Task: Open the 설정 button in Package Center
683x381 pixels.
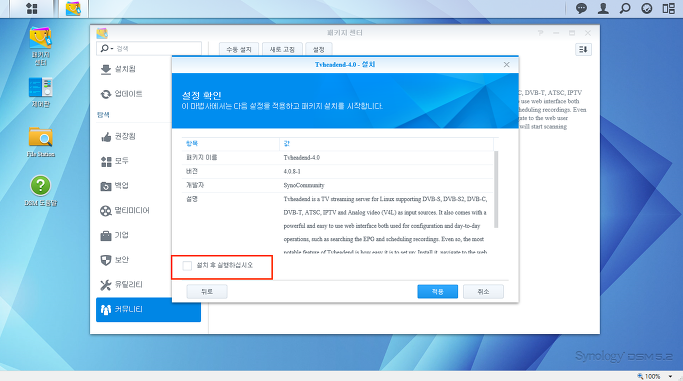Action: pyautogui.click(x=319, y=49)
